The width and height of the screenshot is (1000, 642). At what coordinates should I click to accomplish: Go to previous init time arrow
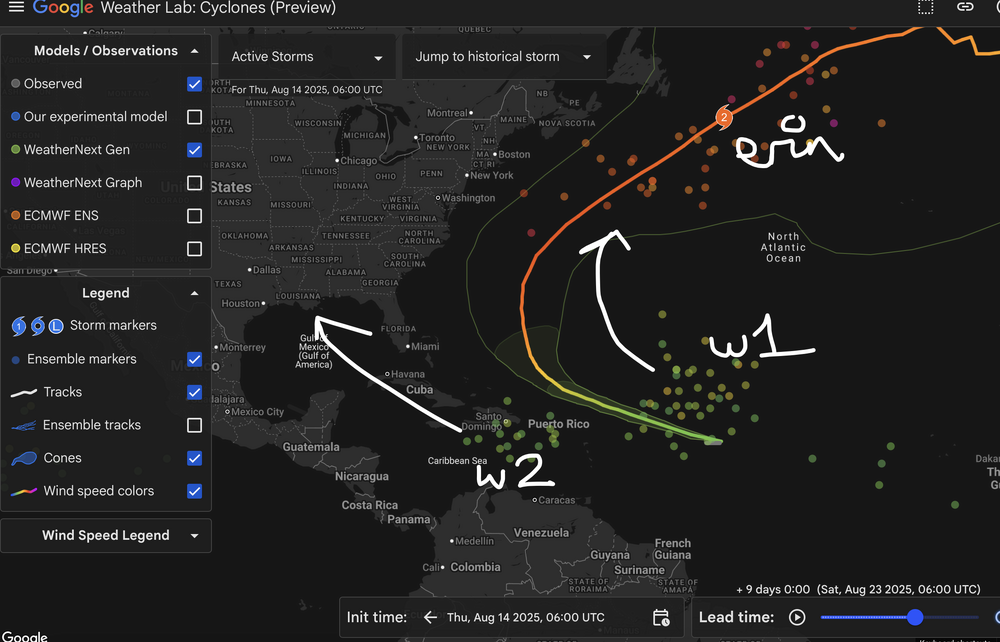(430, 617)
